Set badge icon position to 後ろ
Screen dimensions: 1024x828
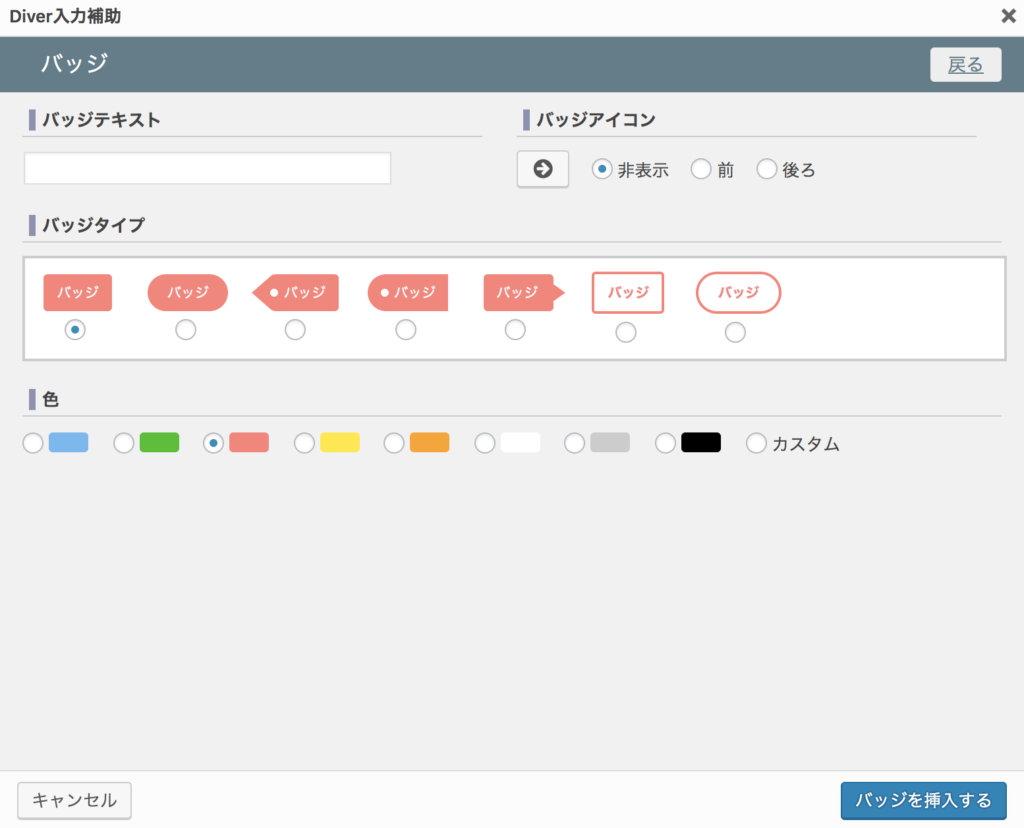point(767,170)
